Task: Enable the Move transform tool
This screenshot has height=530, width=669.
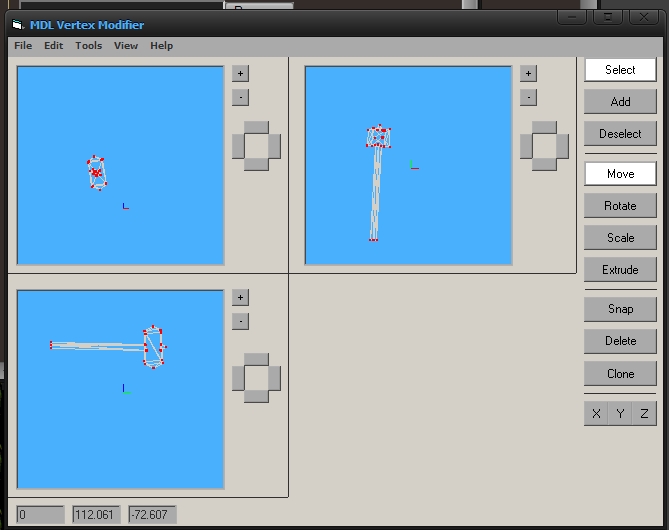Action: tap(620, 174)
